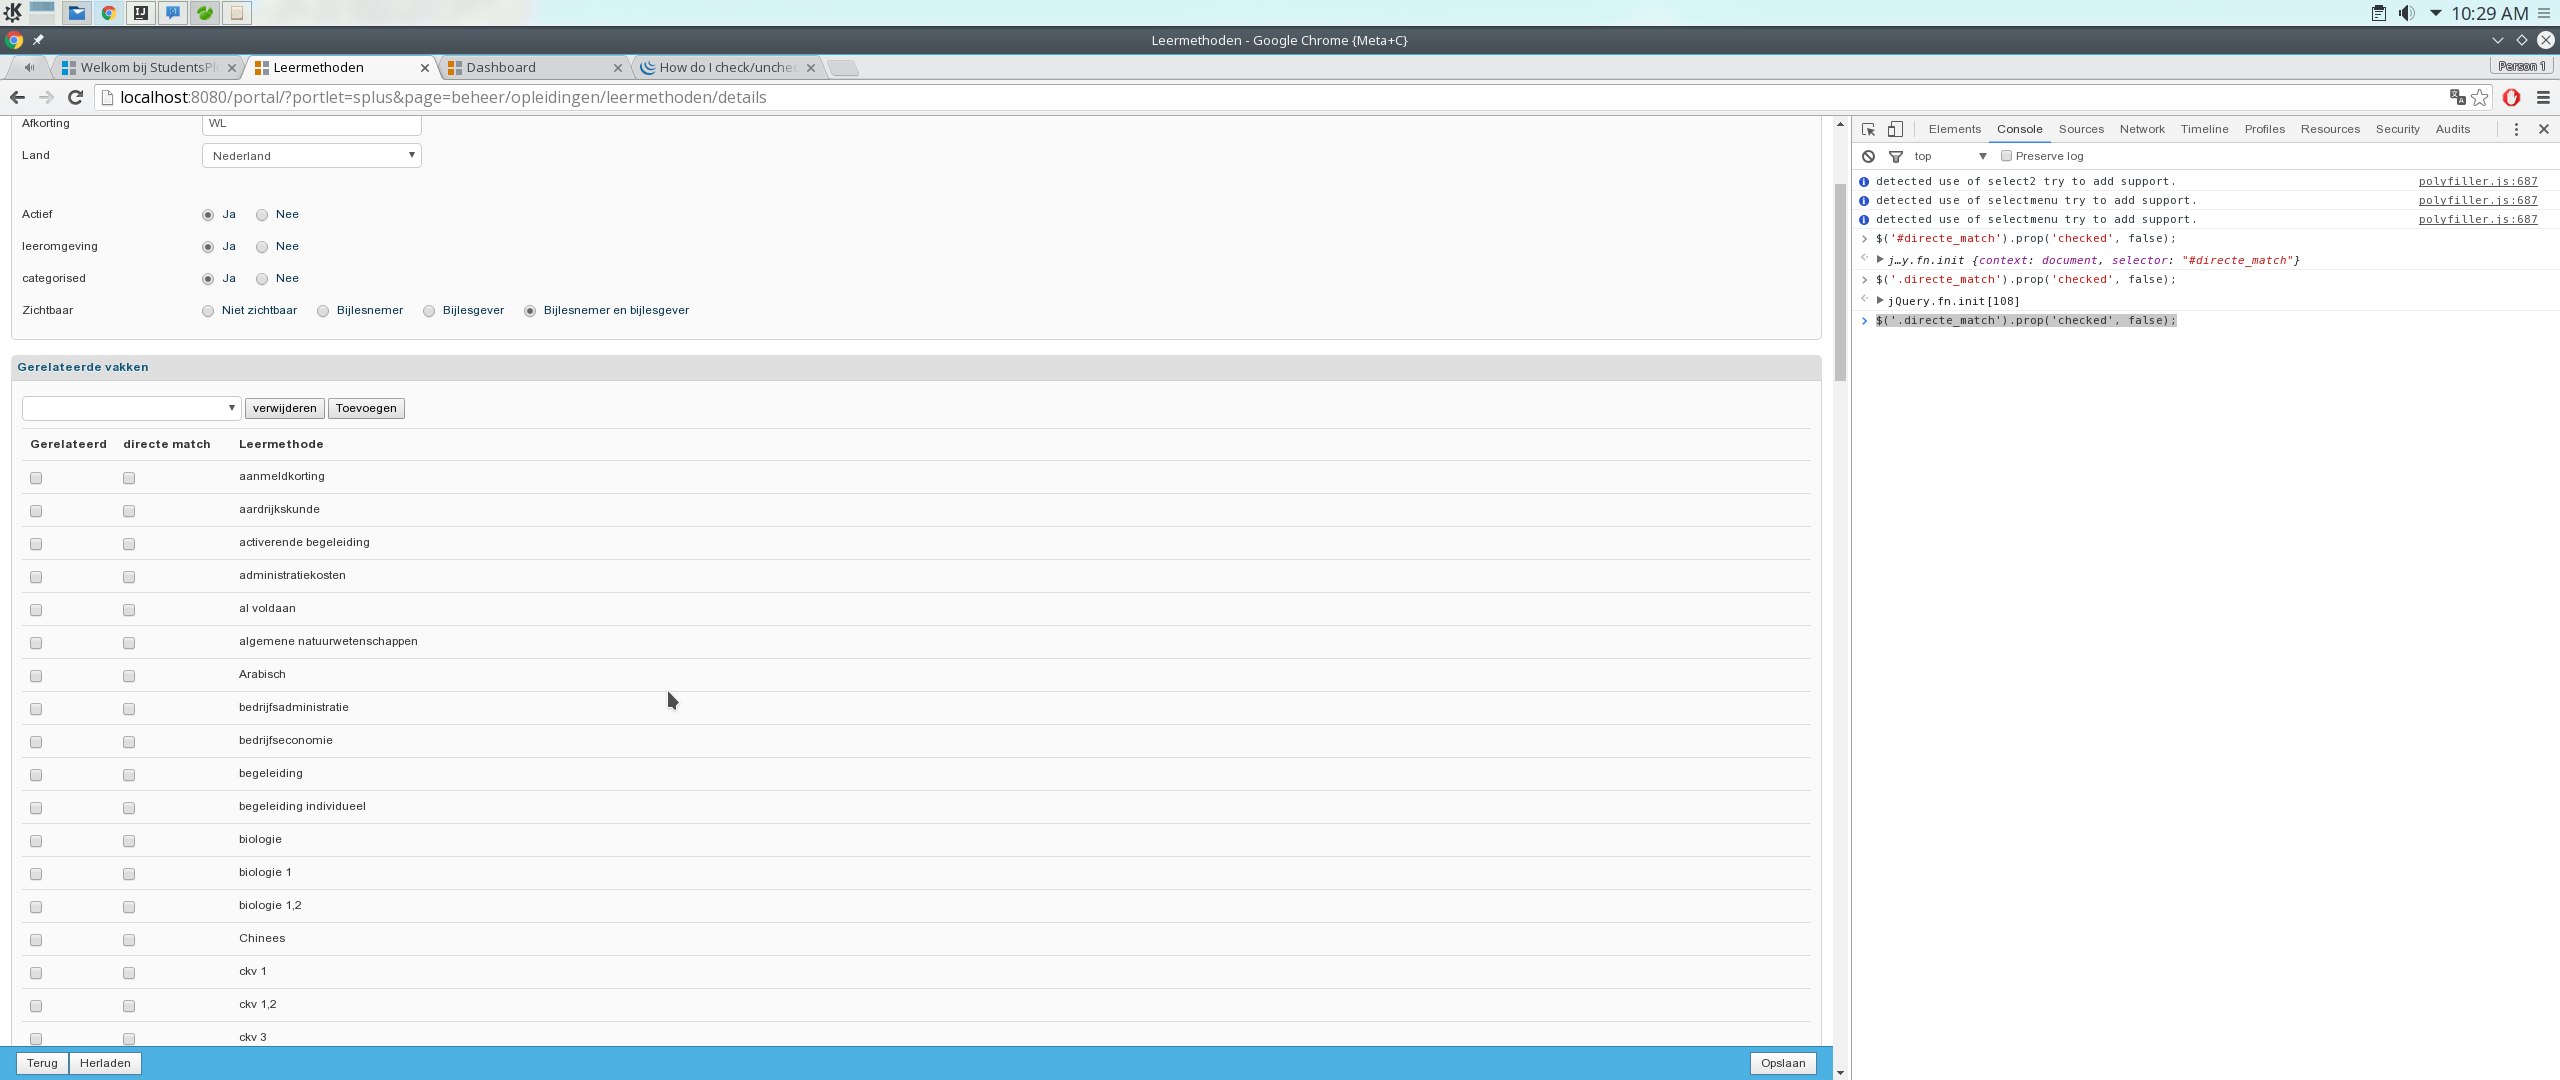The width and height of the screenshot is (2560, 1080).
Task: Click the page vertical scrollbar thumb
Action: 1840,282
